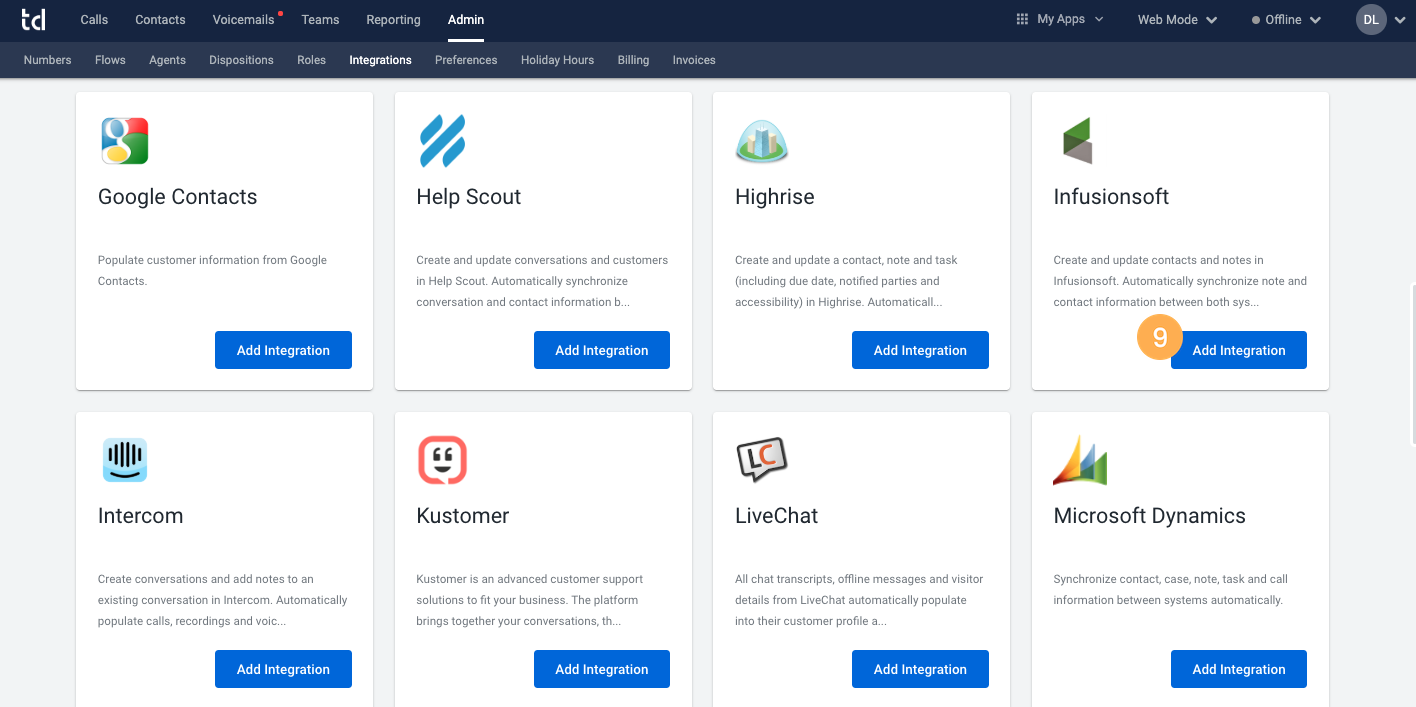Expand the Web Mode dropdown
The width and height of the screenshot is (1416, 707).
1177,20
